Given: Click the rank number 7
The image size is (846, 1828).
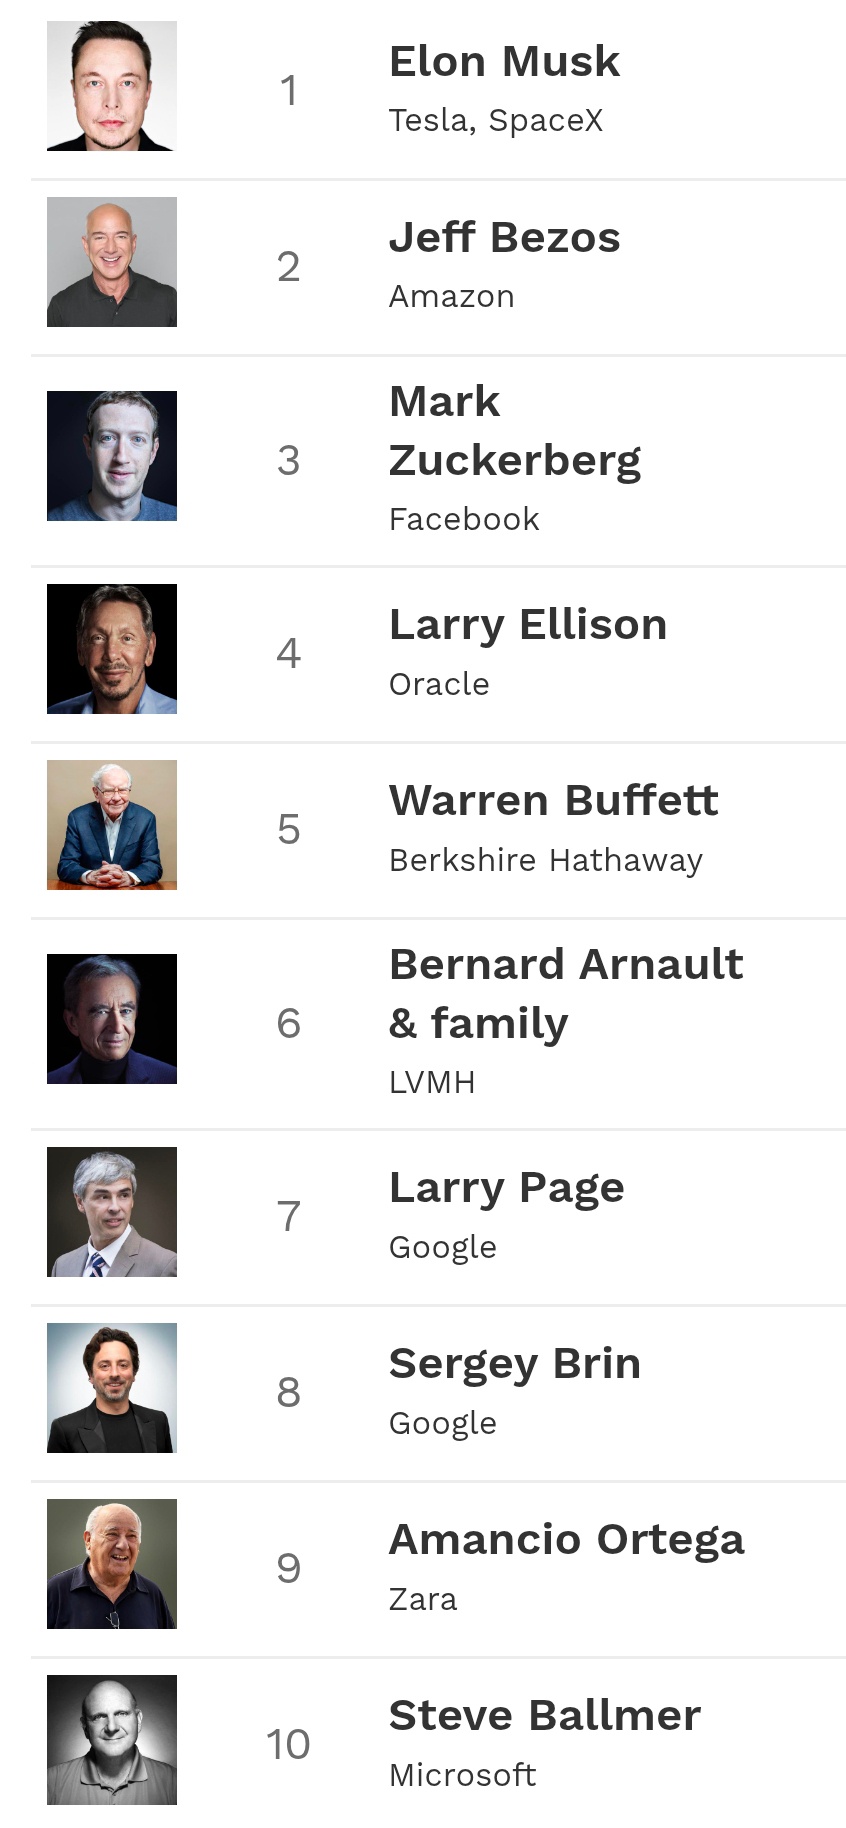Looking at the screenshot, I should coord(288,1217).
